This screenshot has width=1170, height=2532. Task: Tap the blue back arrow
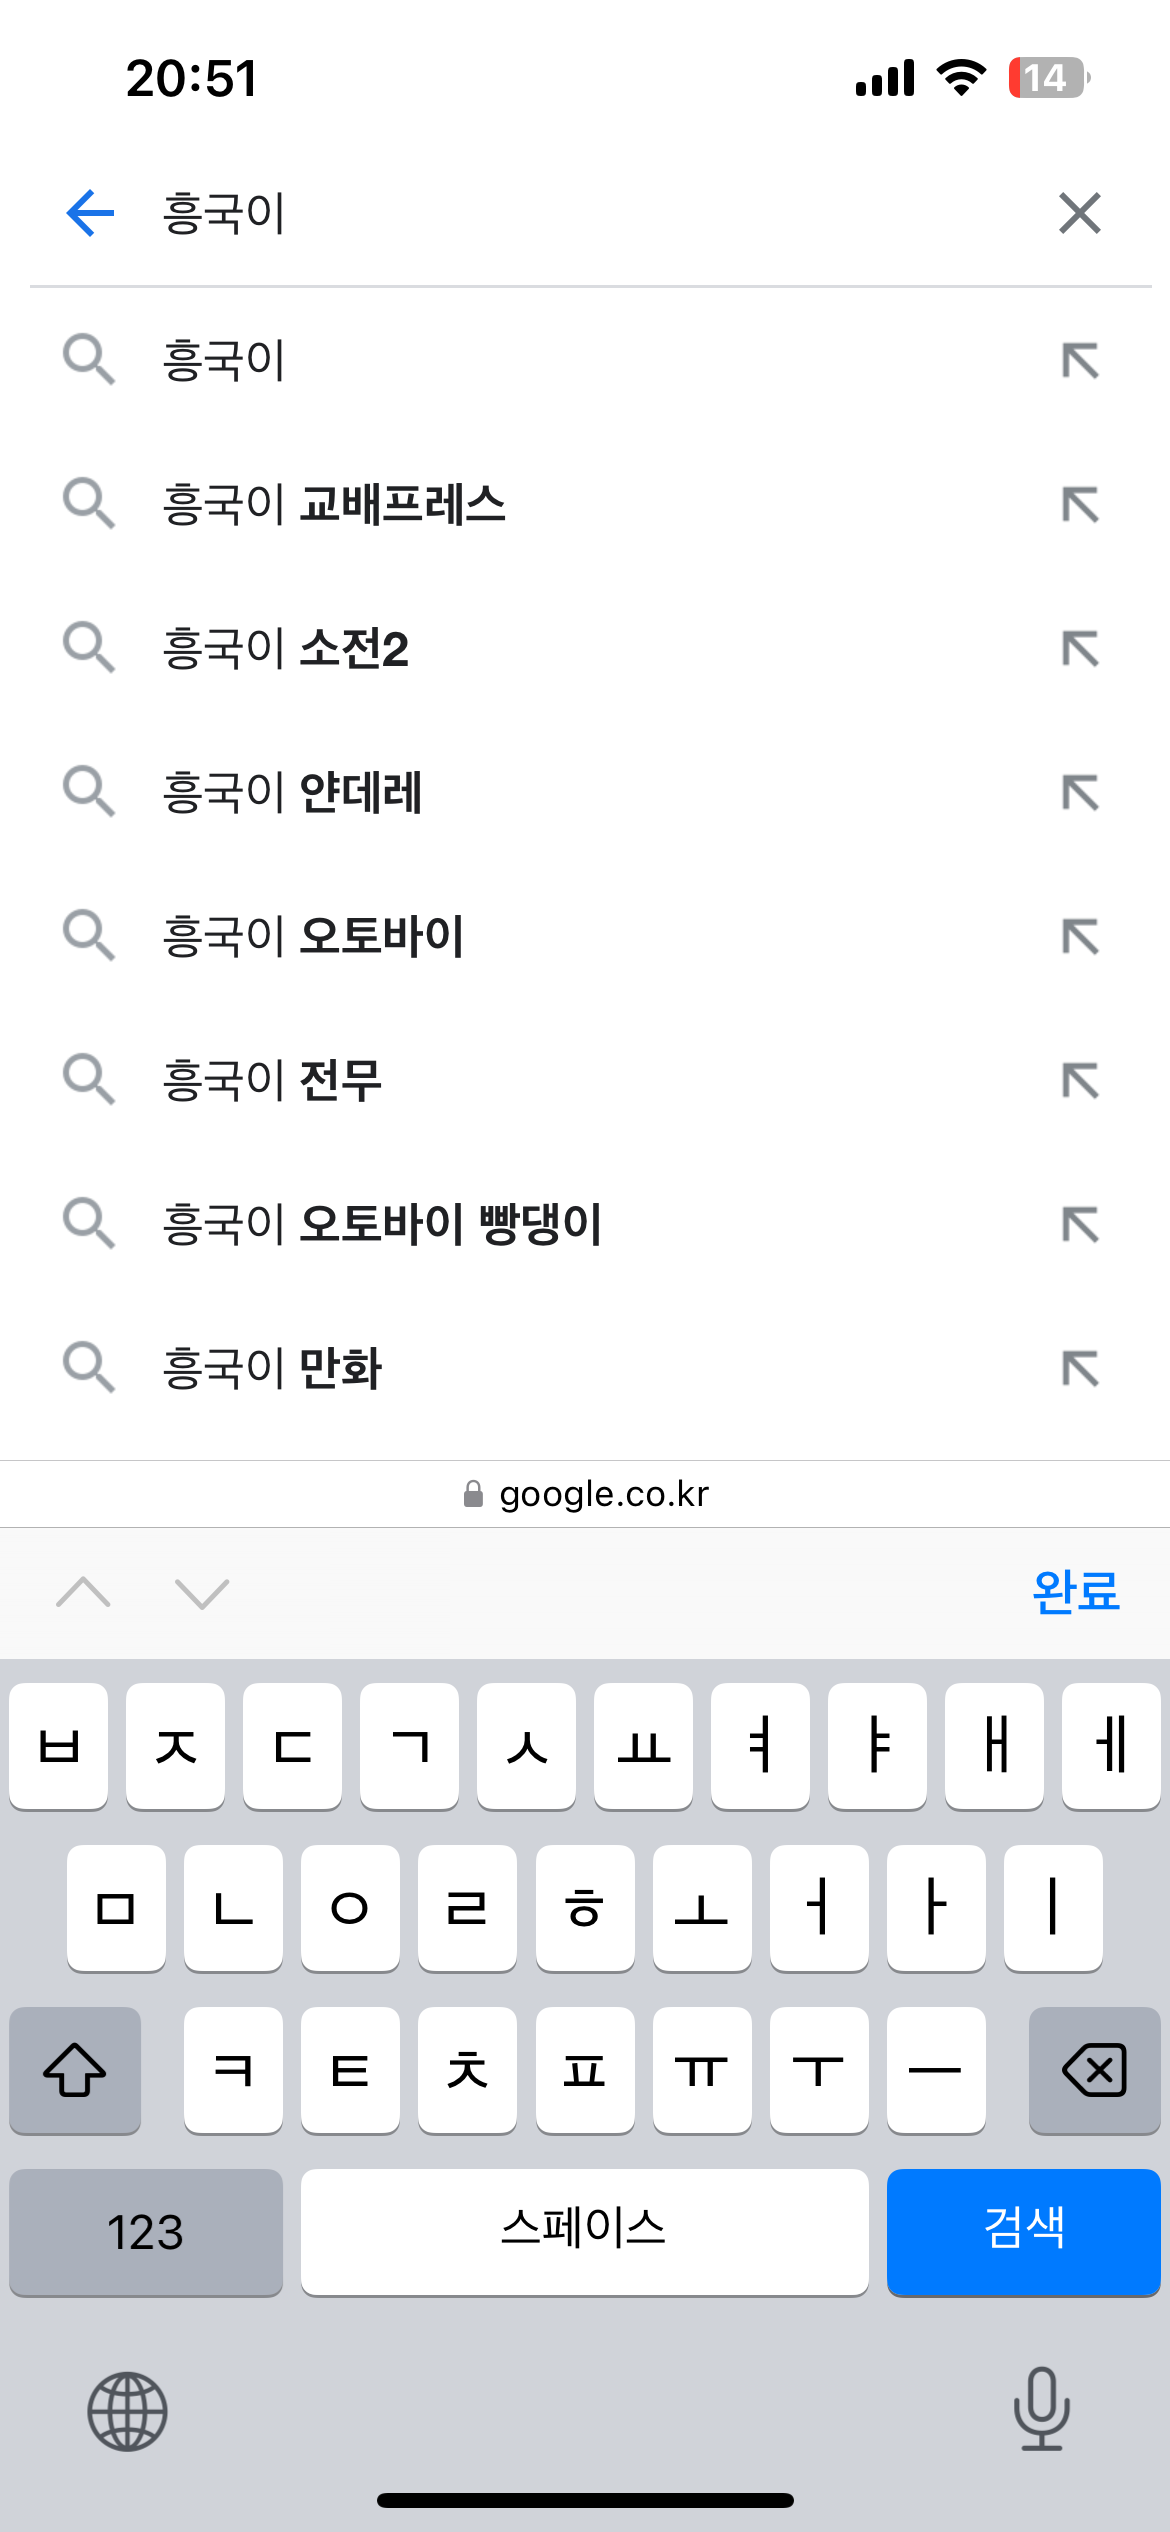point(90,213)
